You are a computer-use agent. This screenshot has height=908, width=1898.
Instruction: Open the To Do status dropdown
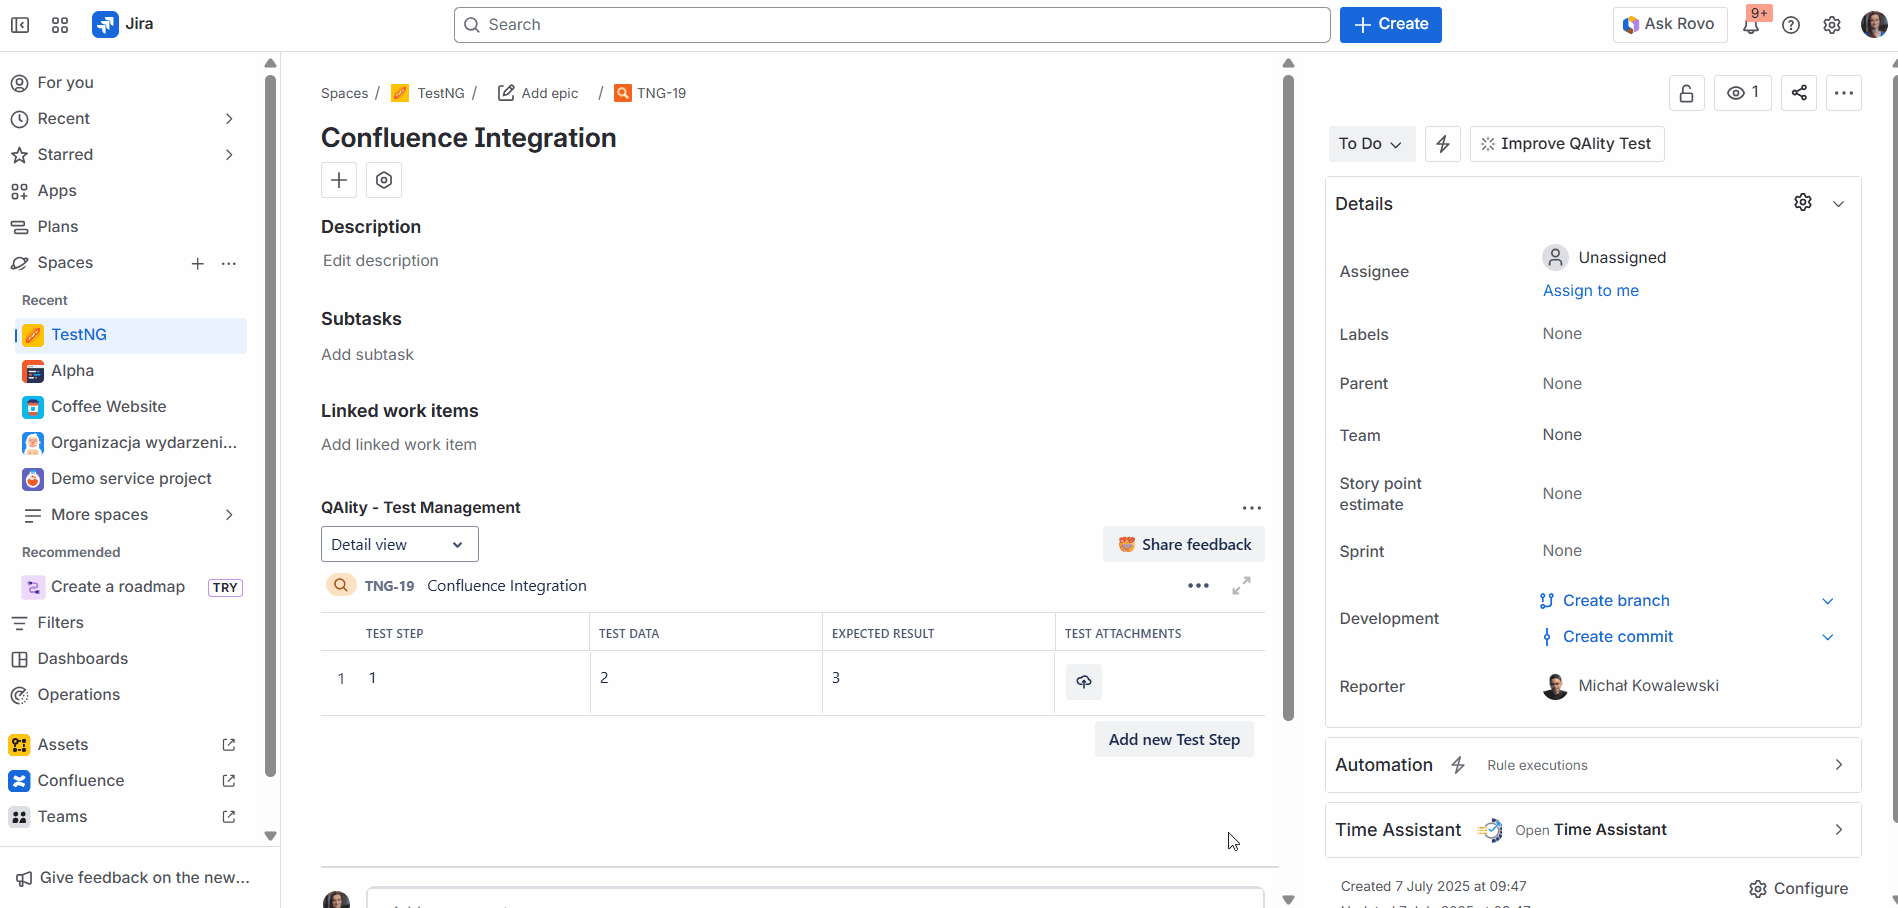point(1371,144)
